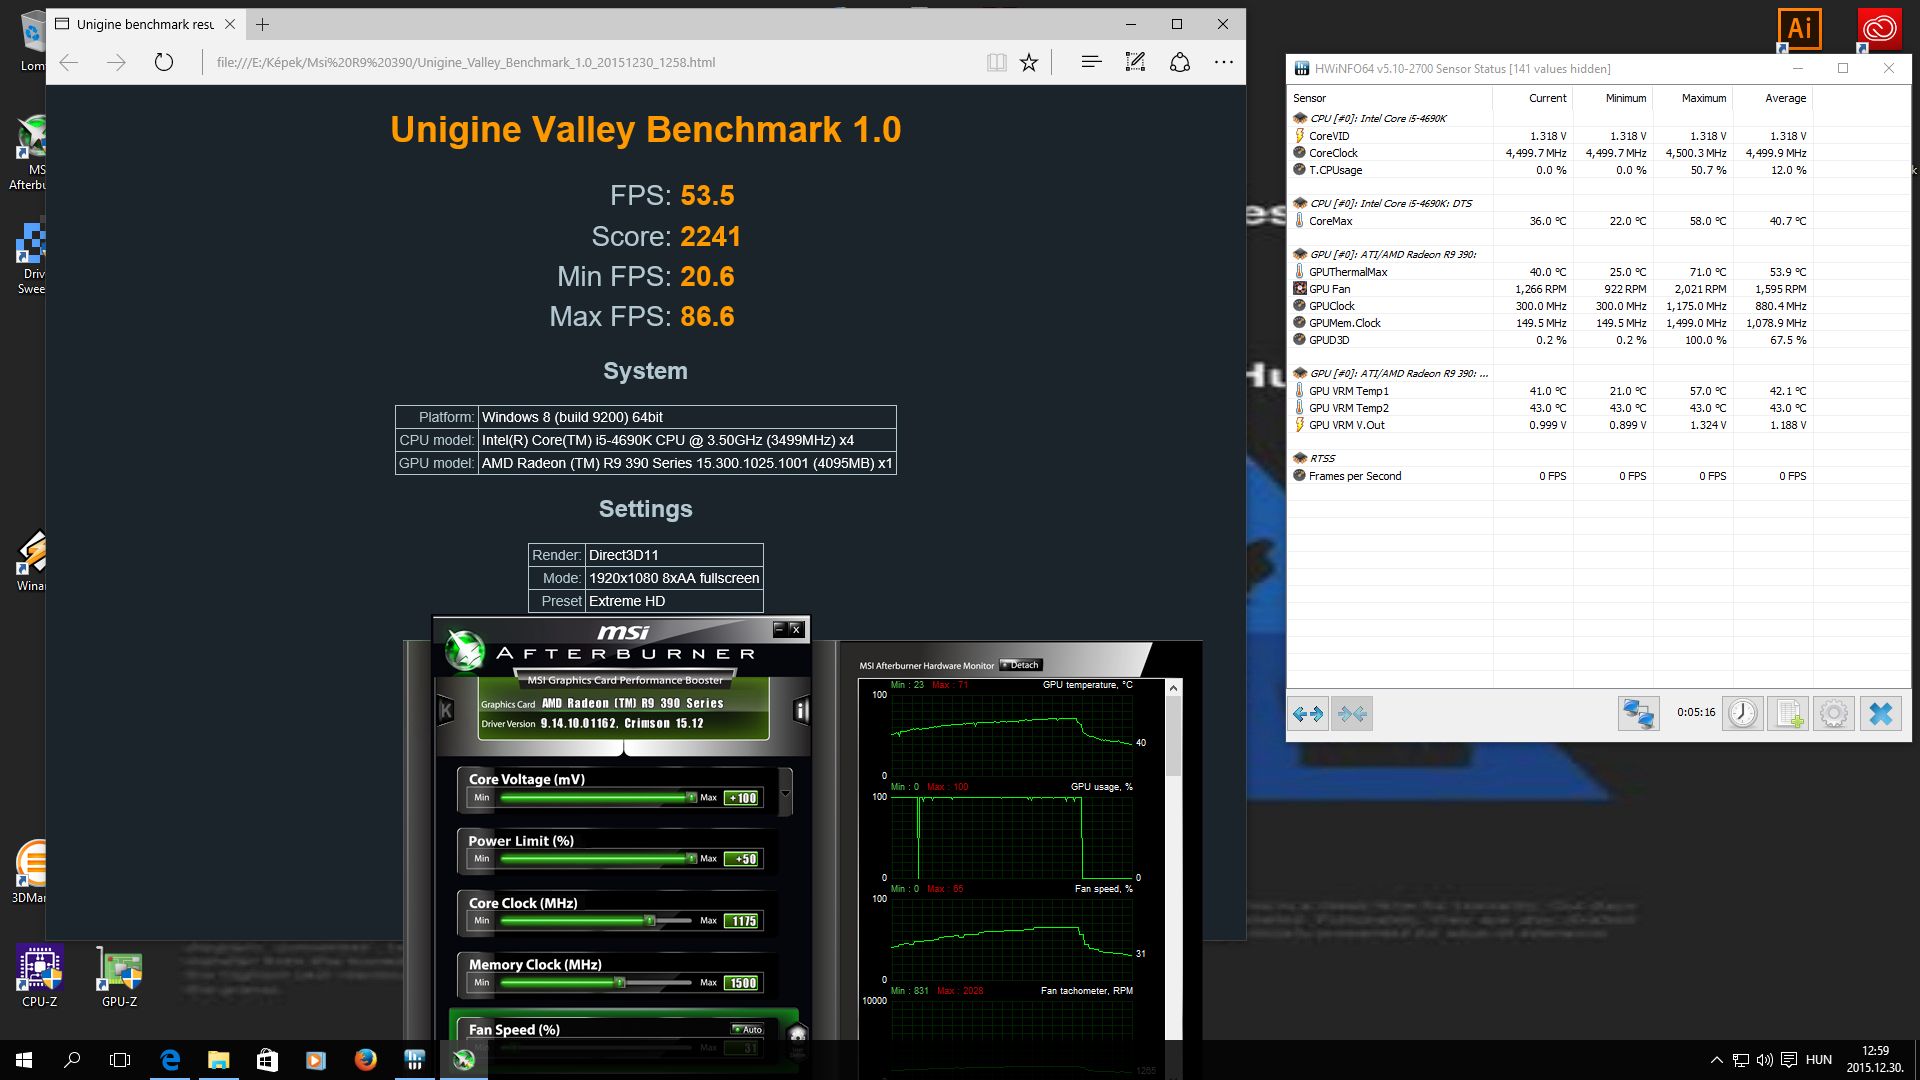1920x1080 pixels.
Task: Click Edge refresh button
Action: 164,62
